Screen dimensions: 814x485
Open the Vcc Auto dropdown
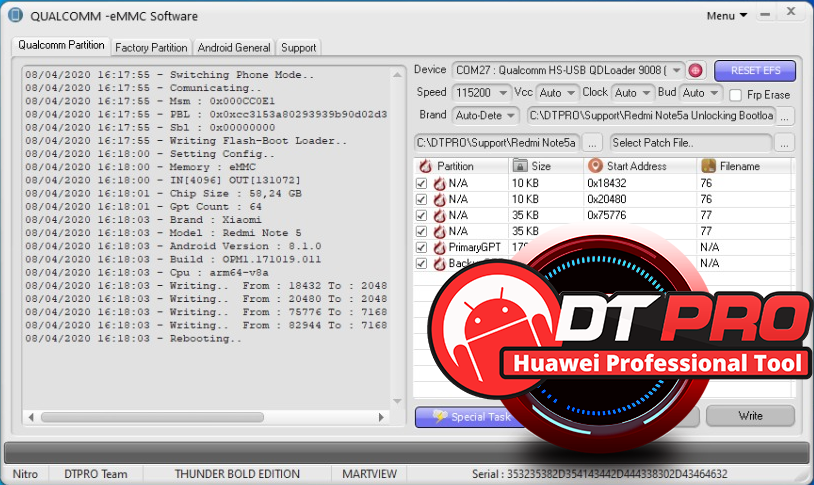pyautogui.click(x=571, y=93)
